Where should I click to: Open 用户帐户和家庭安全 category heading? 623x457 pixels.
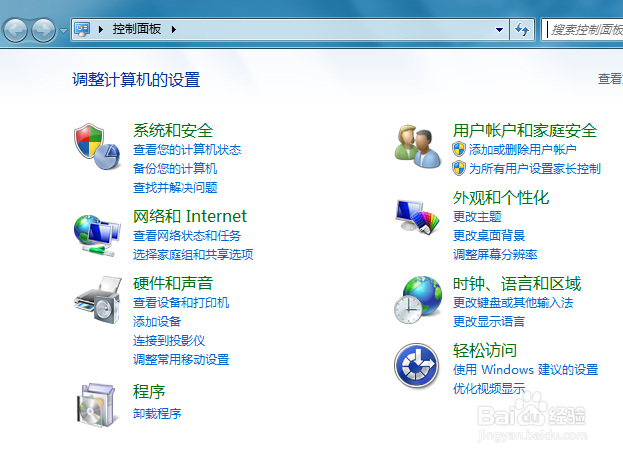[x=525, y=130]
